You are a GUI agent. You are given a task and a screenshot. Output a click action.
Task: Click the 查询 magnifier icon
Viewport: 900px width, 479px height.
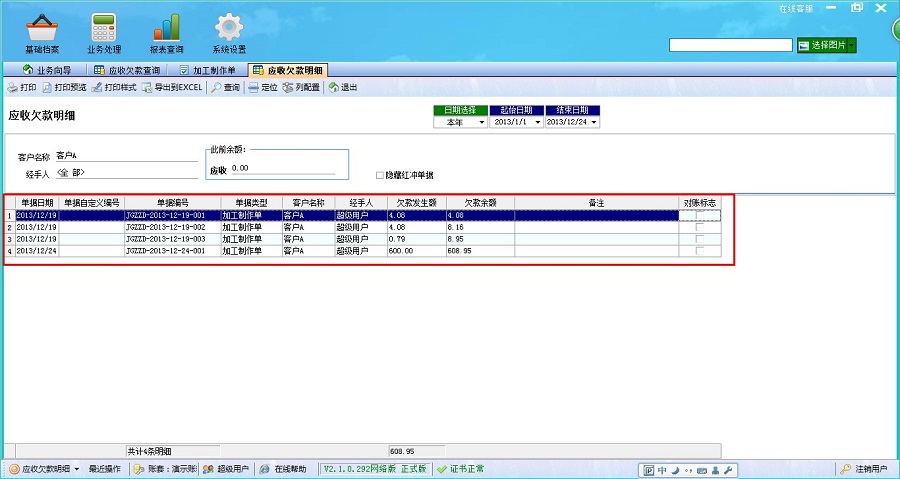pyautogui.click(x=225, y=88)
